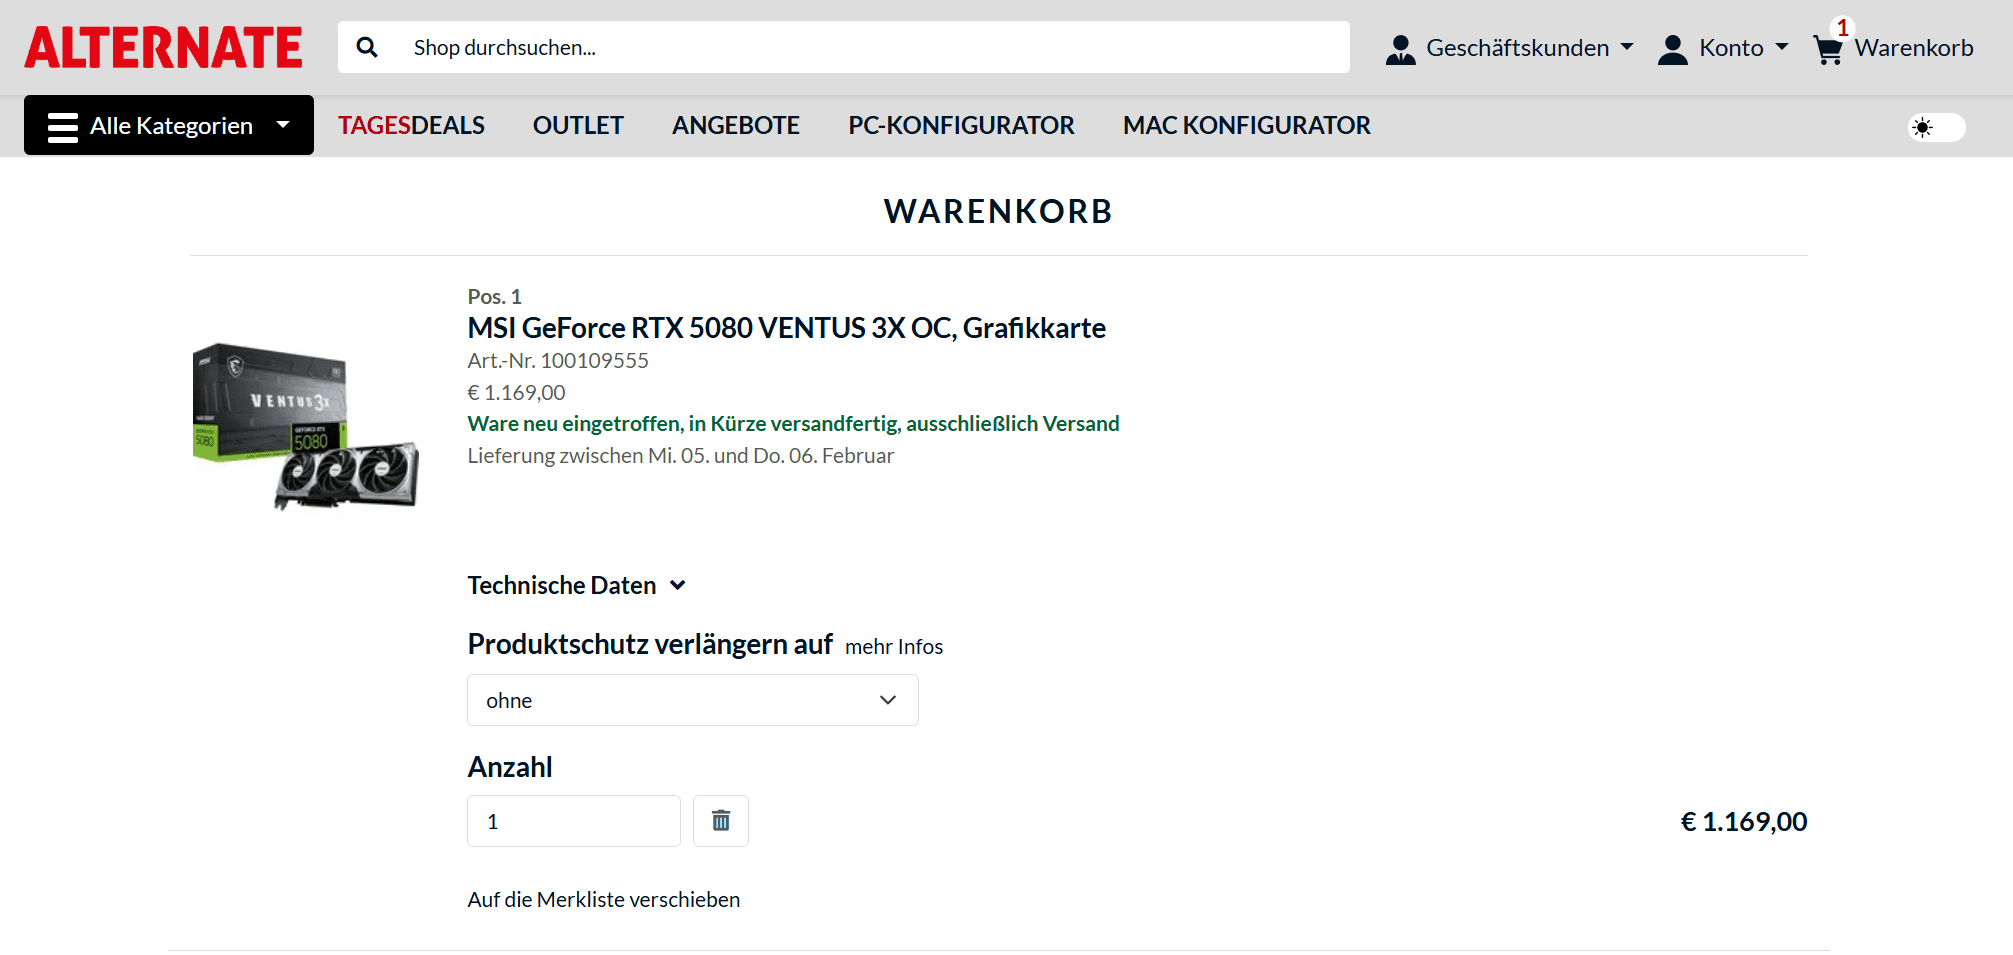This screenshot has width=2013, height=955.
Task: Click 'mehr Infos' link
Action: (x=894, y=647)
